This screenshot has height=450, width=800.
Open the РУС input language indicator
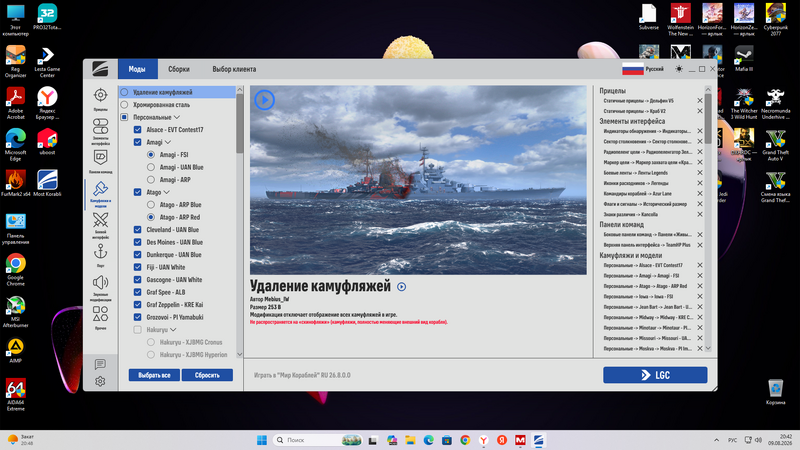[x=732, y=440]
